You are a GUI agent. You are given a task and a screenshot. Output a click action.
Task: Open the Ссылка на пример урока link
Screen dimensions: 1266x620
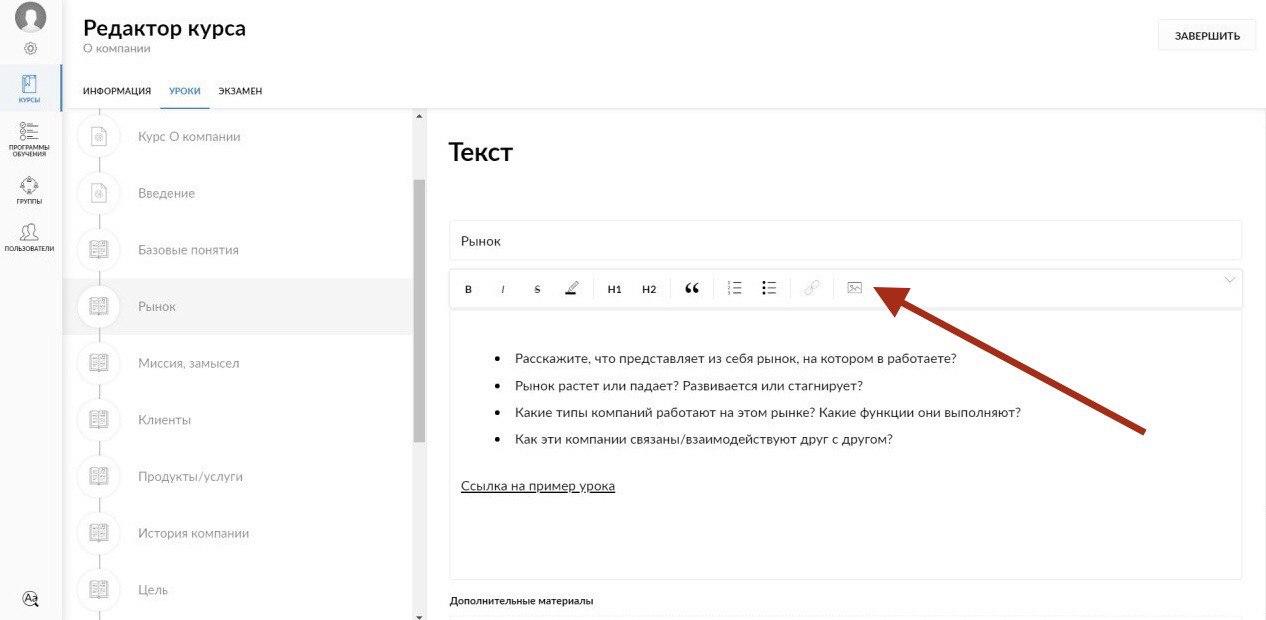click(x=538, y=486)
